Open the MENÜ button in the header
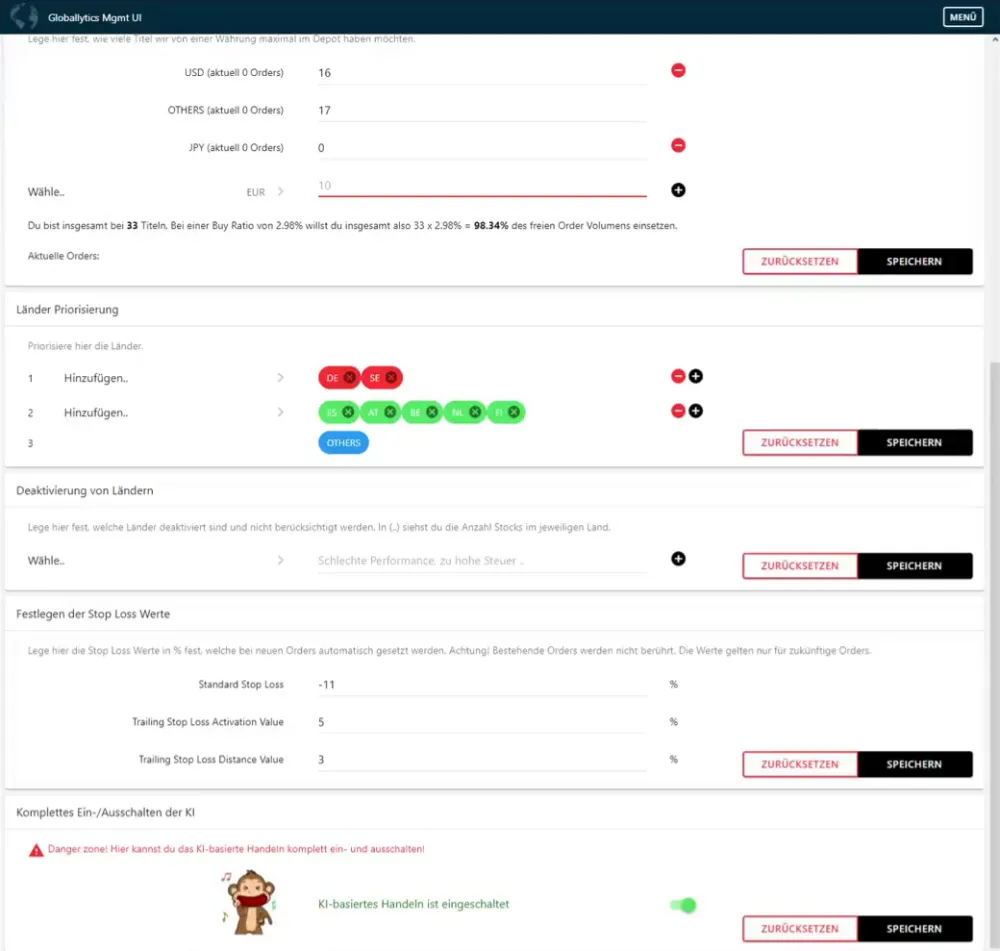The image size is (1000, 951). point(962,17)
